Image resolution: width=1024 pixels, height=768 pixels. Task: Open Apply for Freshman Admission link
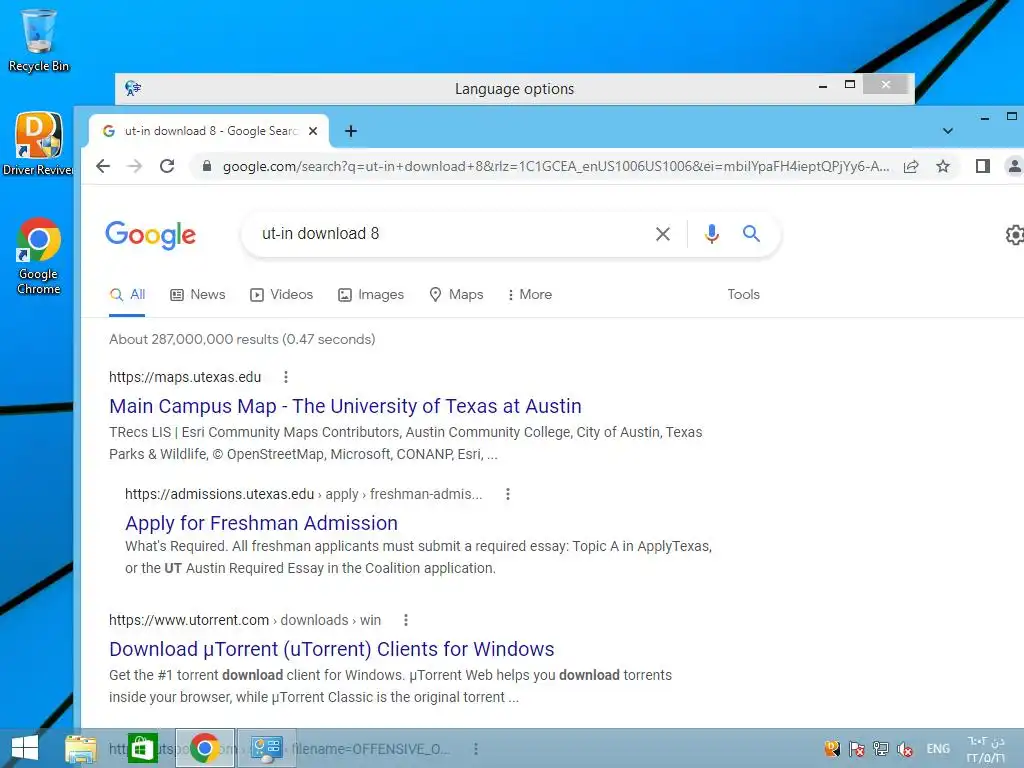pos(261,523)
